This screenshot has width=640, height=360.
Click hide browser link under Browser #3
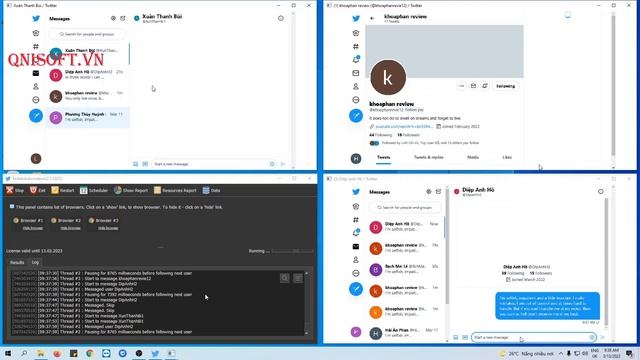coord(108,228)
